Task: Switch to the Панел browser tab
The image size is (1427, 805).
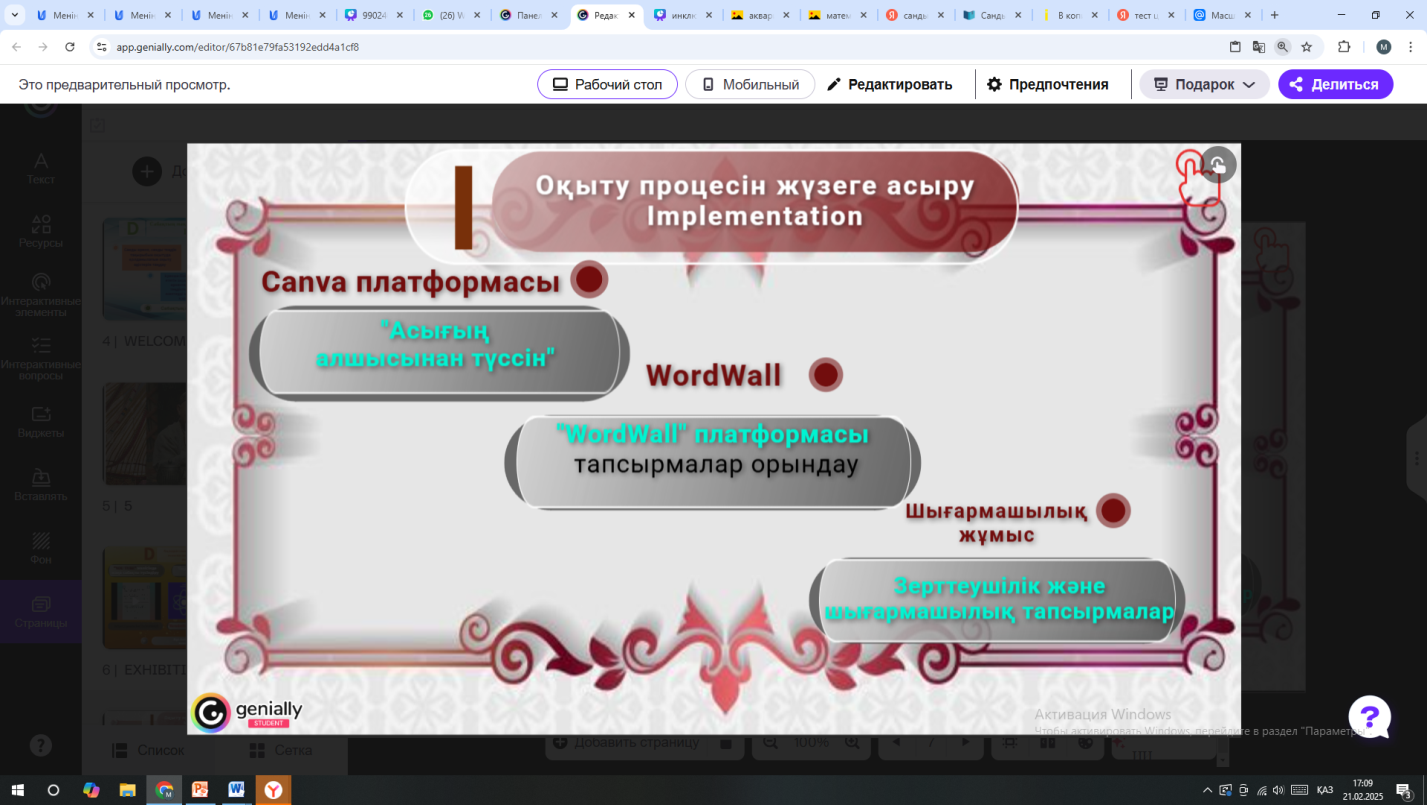Action: click(531, 15)
